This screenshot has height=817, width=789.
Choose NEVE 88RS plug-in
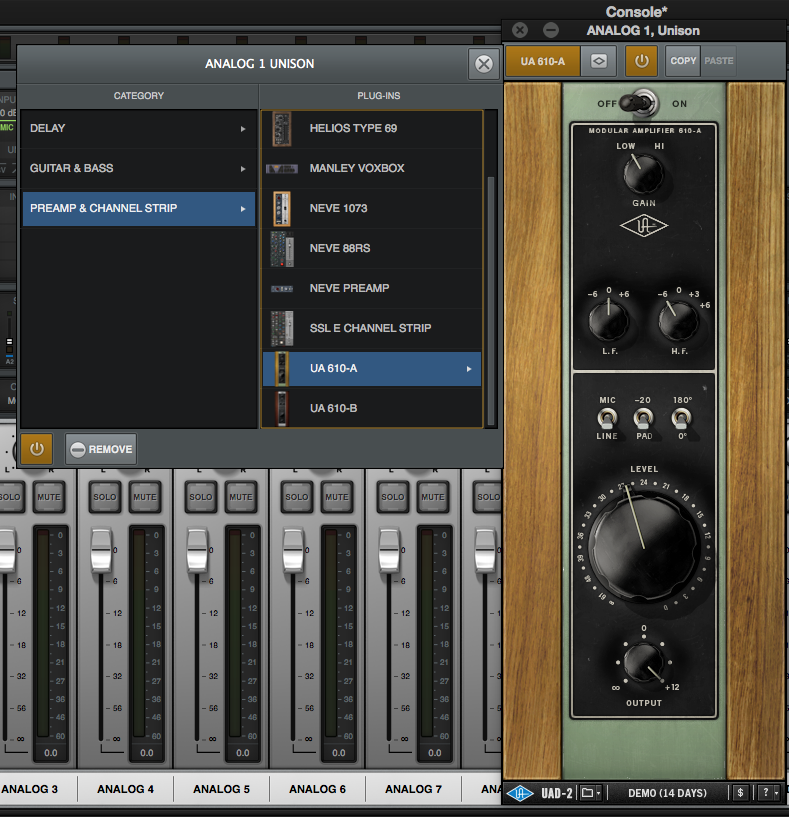372,249
